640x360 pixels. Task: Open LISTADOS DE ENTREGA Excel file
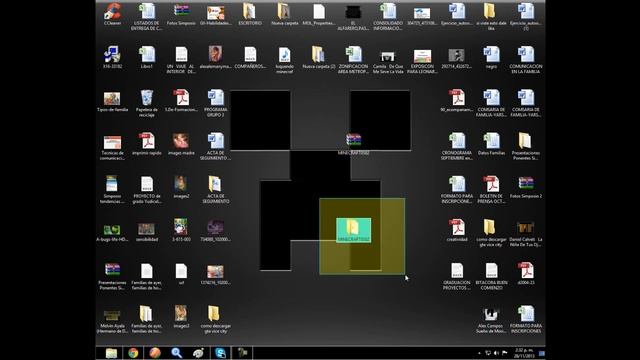(147, 17)
